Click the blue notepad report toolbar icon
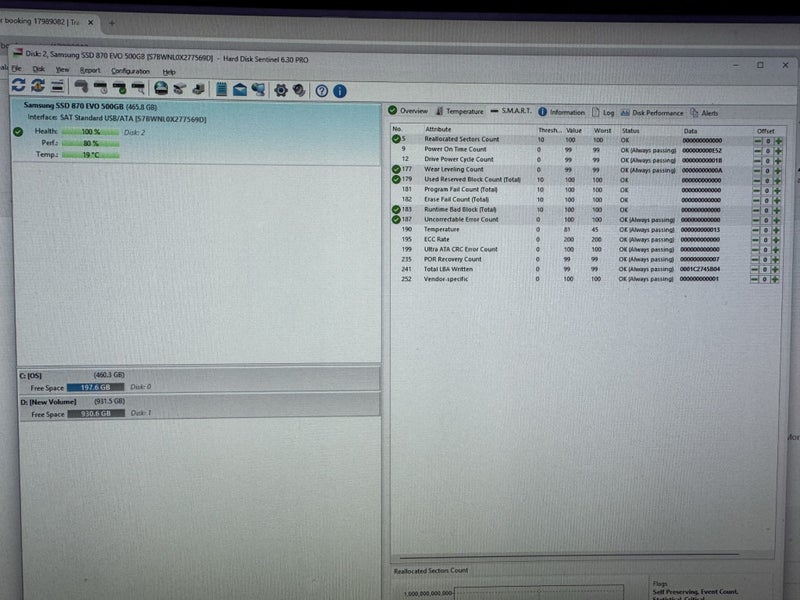The height and width of the screenshot is (600, 800). click(221, 89)
